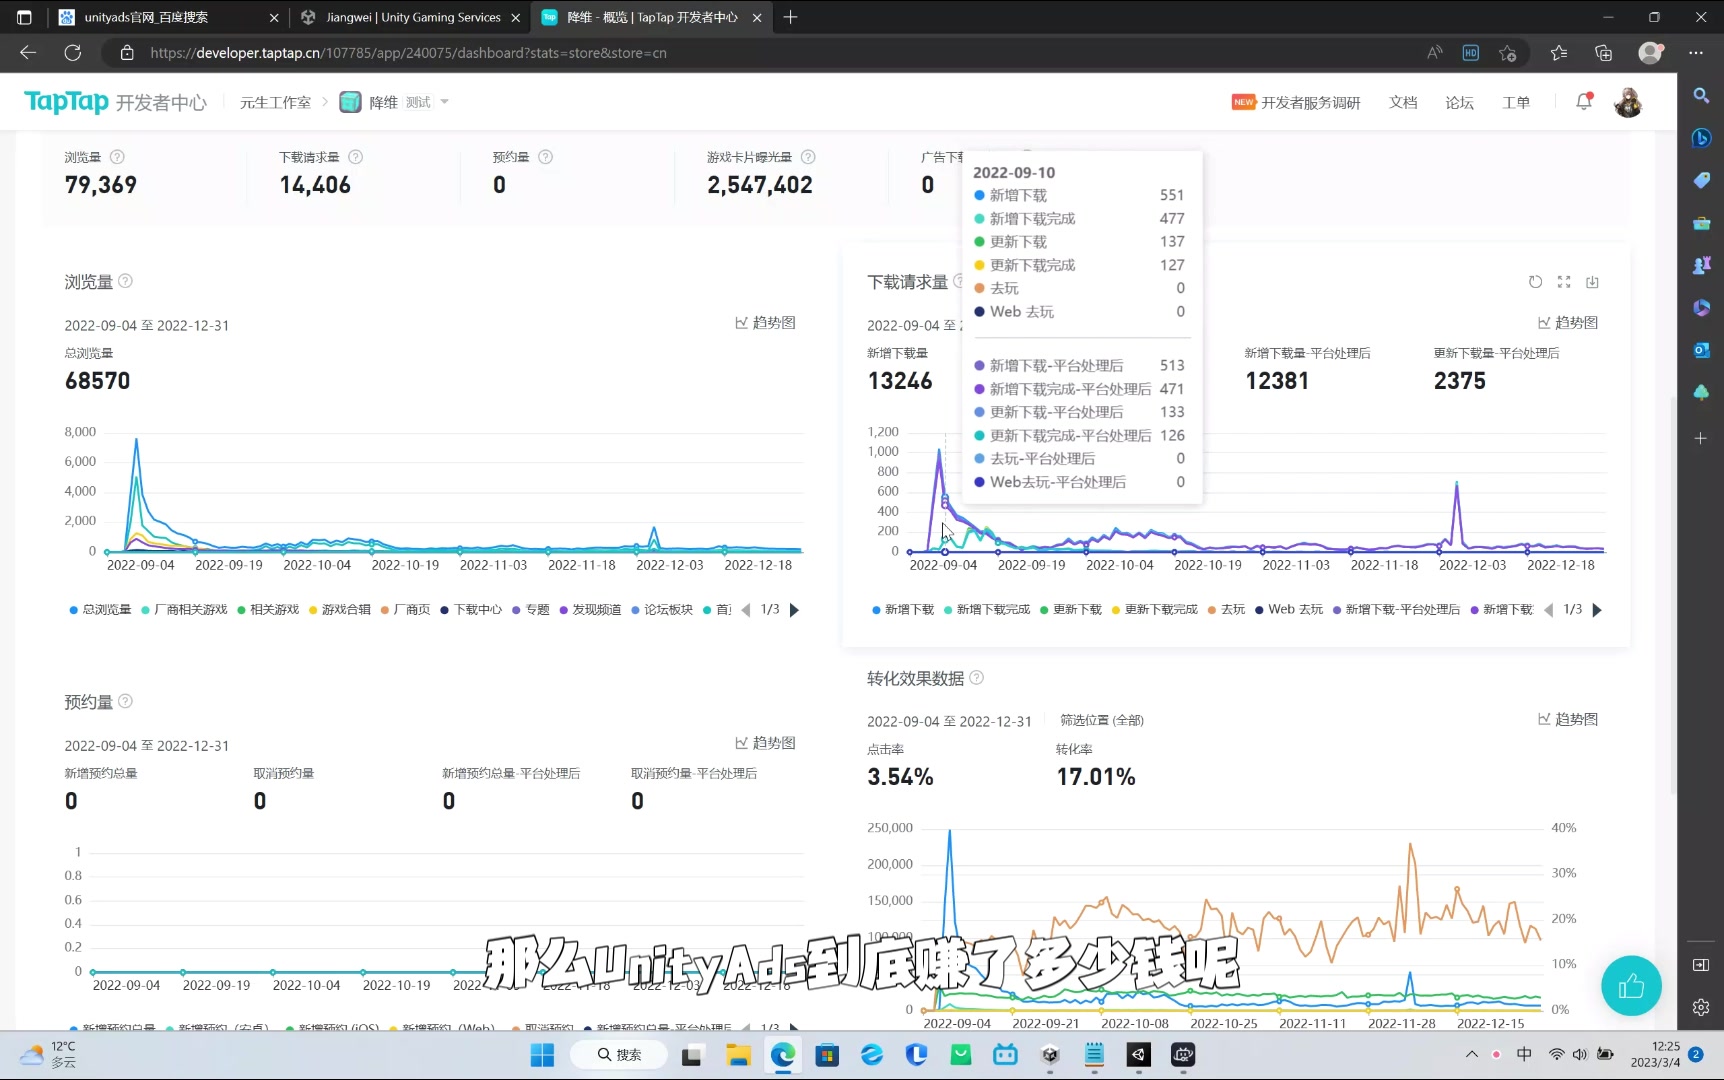Go to next page of views legend

click(x=794, y=609)
